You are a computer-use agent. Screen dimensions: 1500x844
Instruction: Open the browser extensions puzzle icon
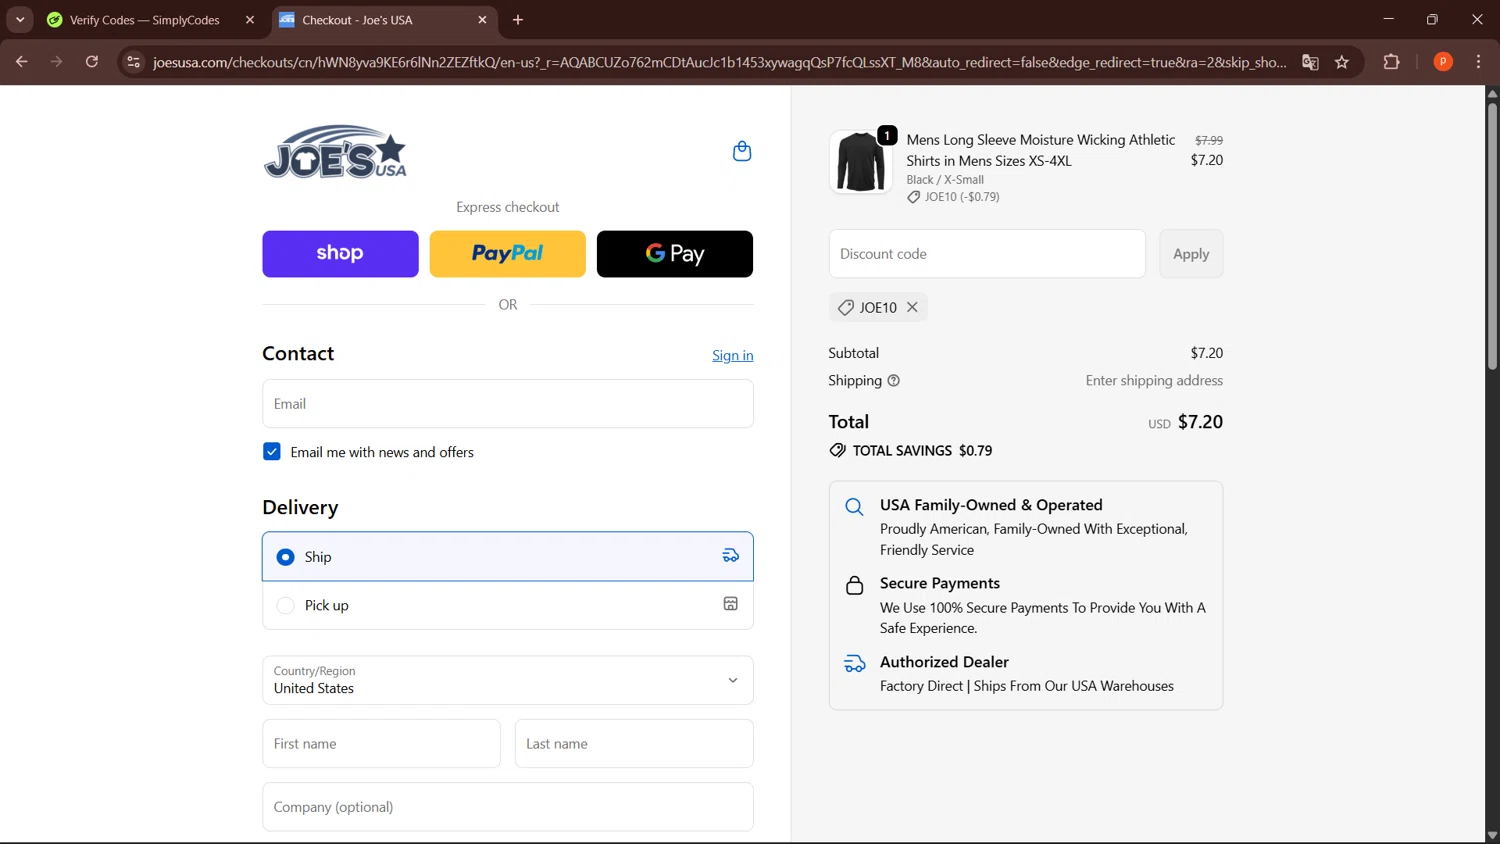coord(1391,62)
